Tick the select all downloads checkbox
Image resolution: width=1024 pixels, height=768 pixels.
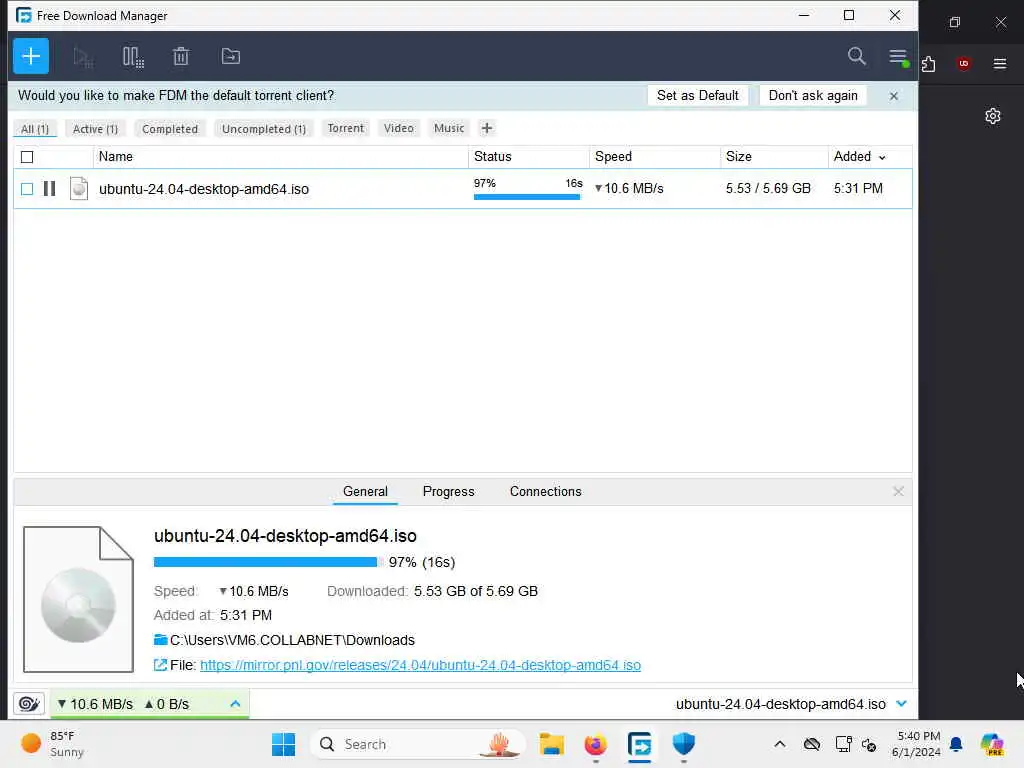(x=27, y=157)
